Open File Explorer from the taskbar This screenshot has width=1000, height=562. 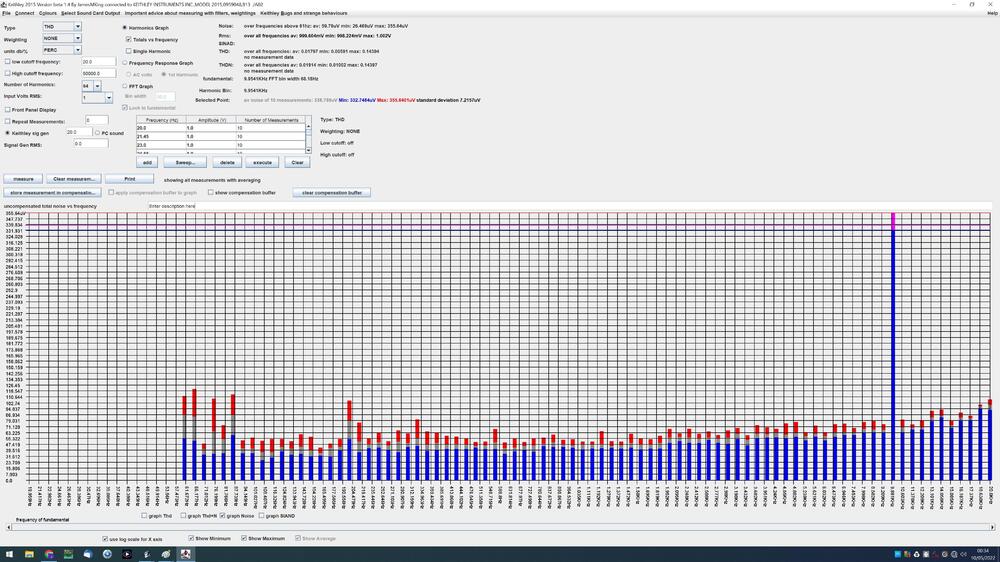pyautogui.click(x=30, y=554)
